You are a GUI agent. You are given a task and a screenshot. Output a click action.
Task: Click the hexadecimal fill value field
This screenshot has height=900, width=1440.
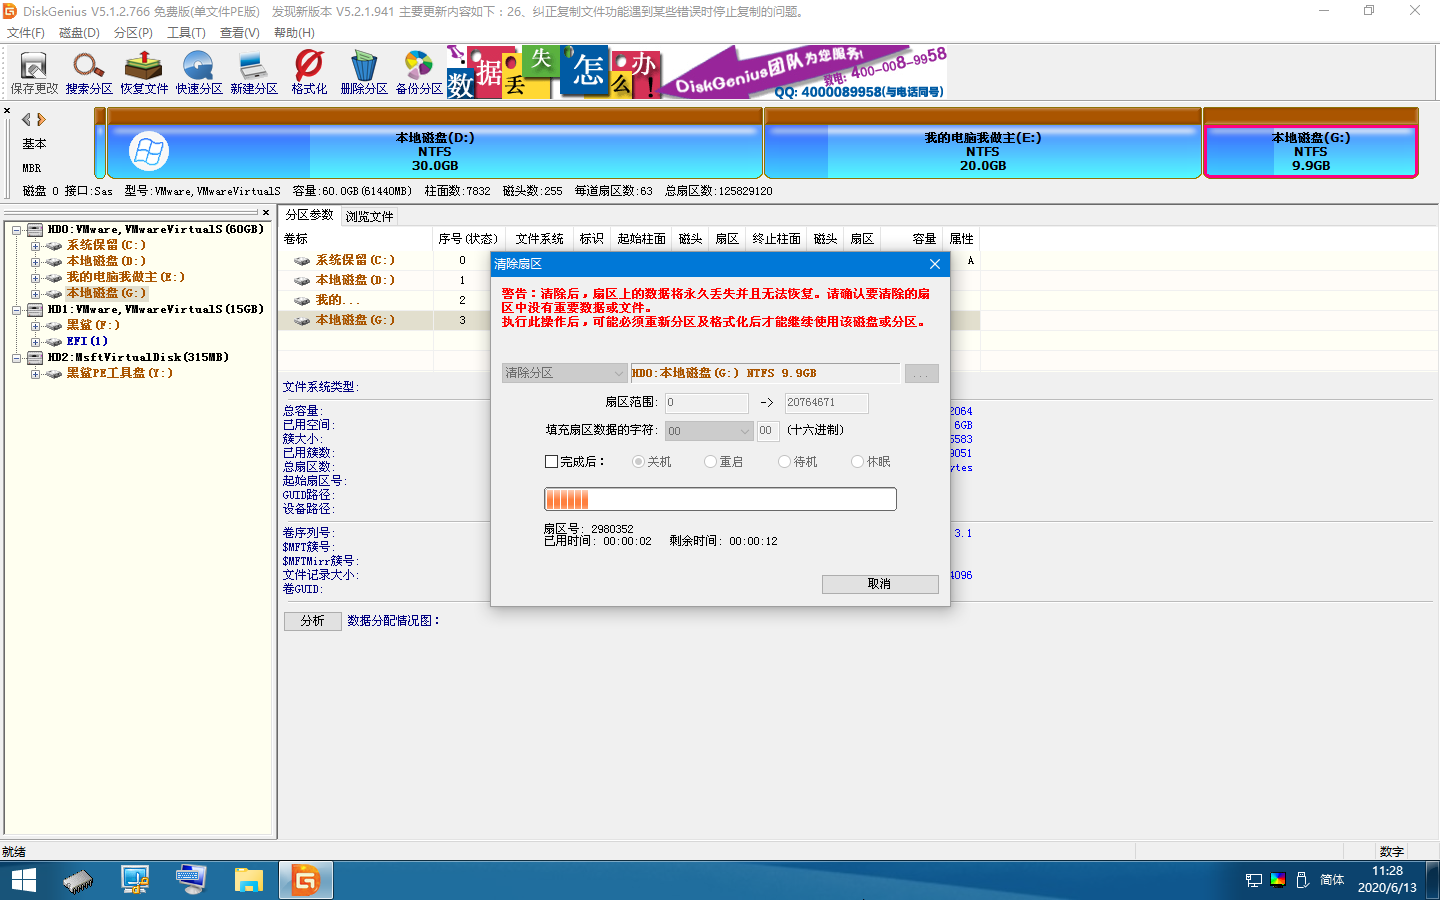[767, 431]
